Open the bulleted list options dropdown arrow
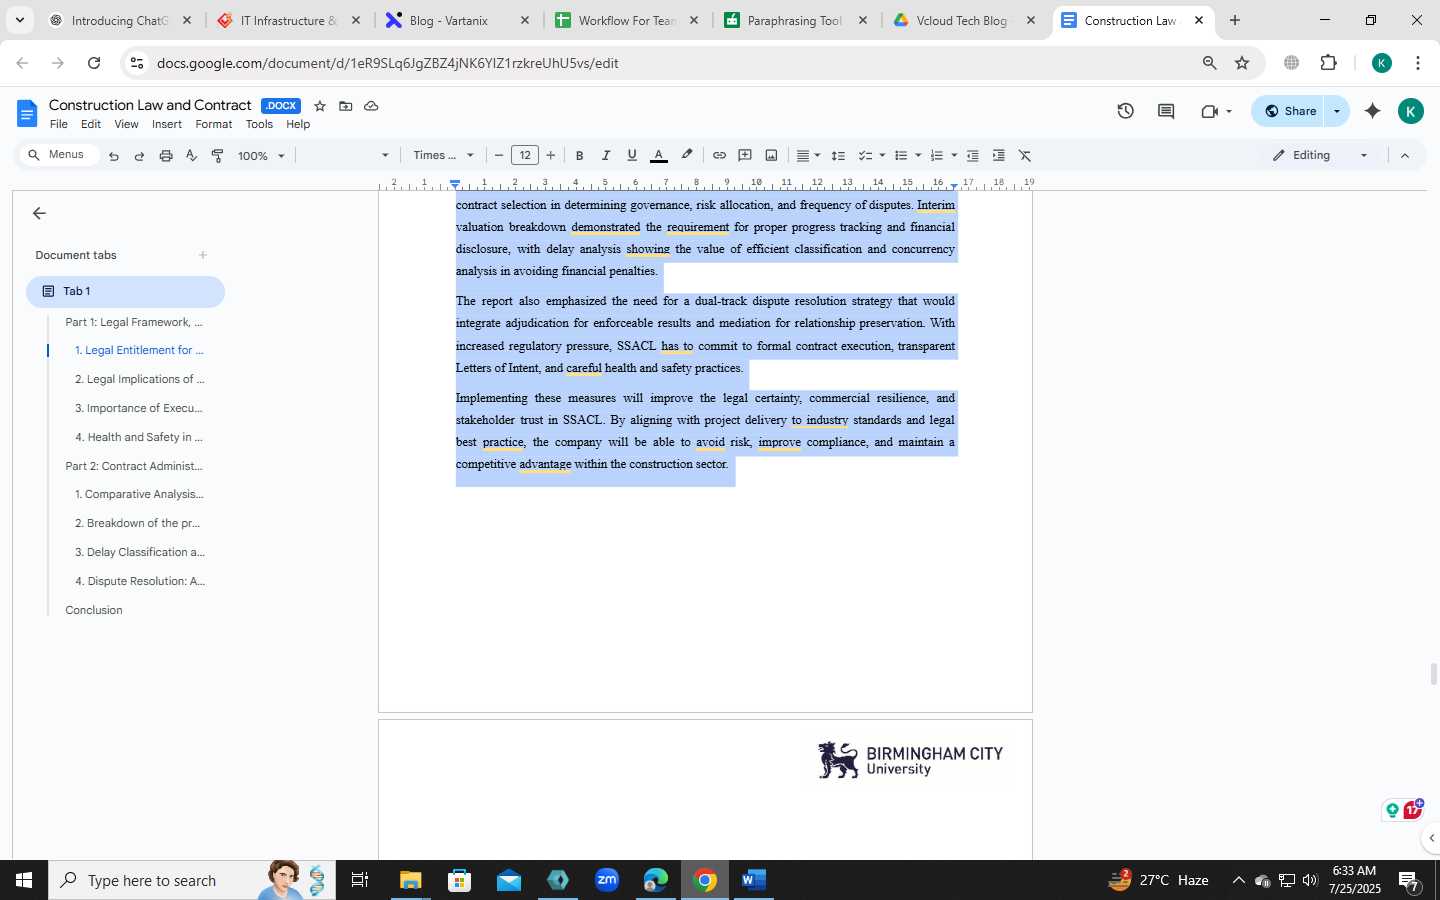 pyautogui.click(x=918, y=156)
